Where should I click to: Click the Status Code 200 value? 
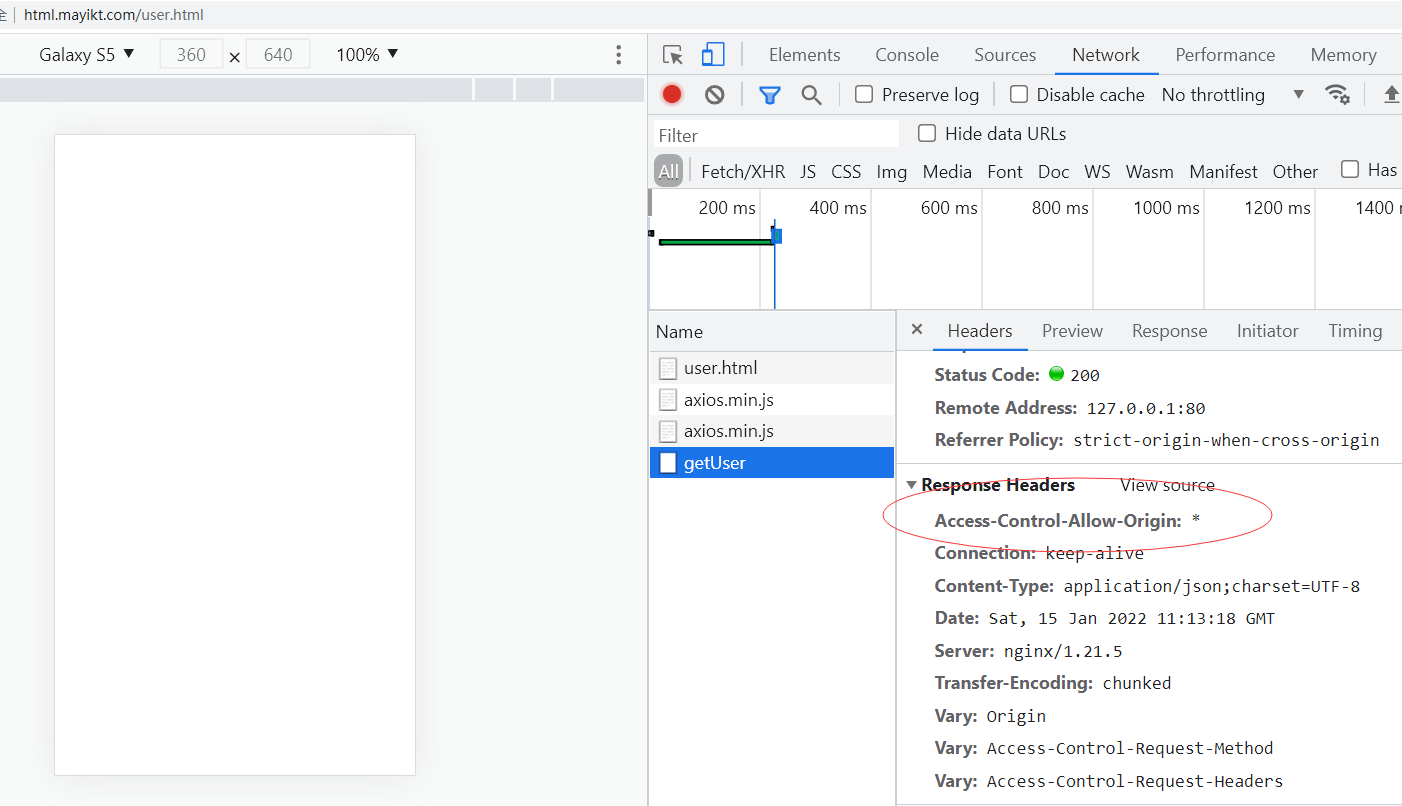pos(1085,376)
